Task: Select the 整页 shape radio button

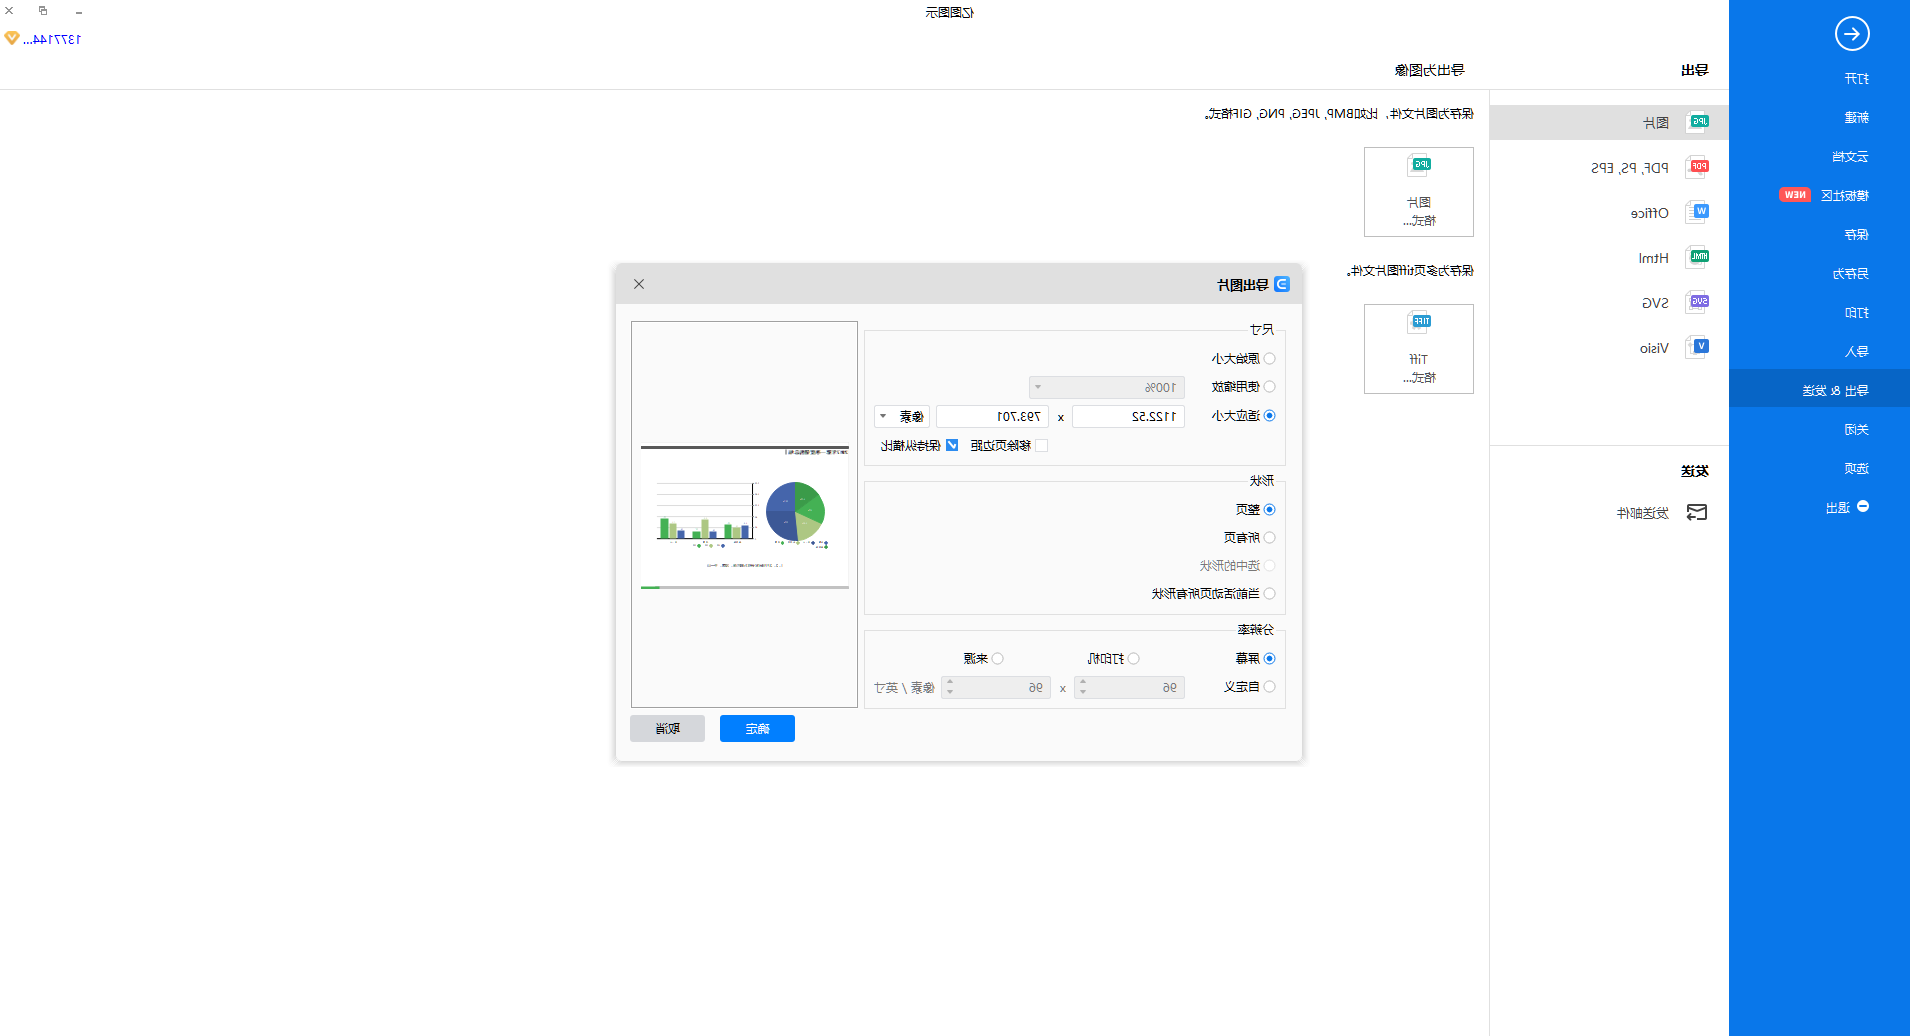Action: click(x=1270, y=509)
